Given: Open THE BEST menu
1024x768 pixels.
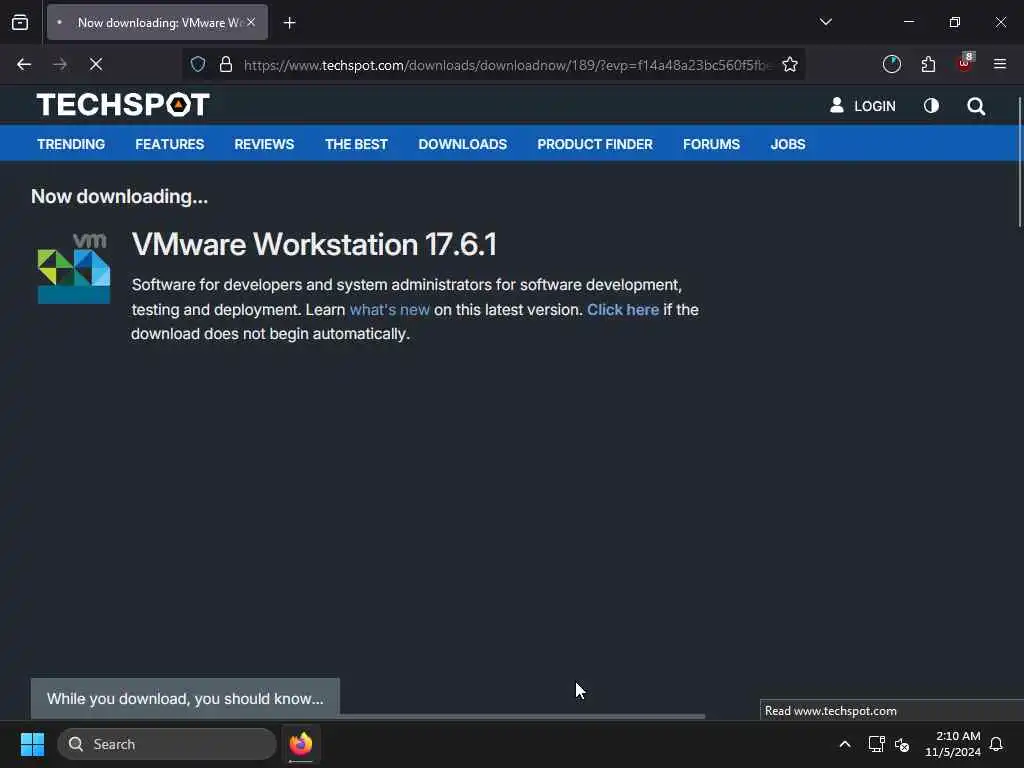Looking at the screenshot, I should click(x=357, y=144).
